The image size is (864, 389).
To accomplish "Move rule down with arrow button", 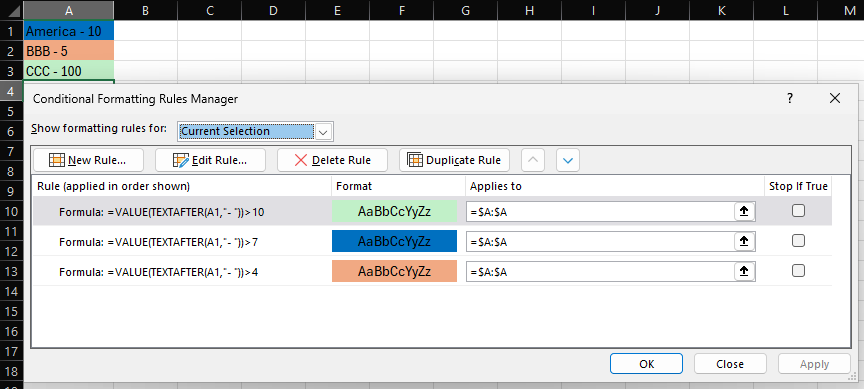I will 568,160.
